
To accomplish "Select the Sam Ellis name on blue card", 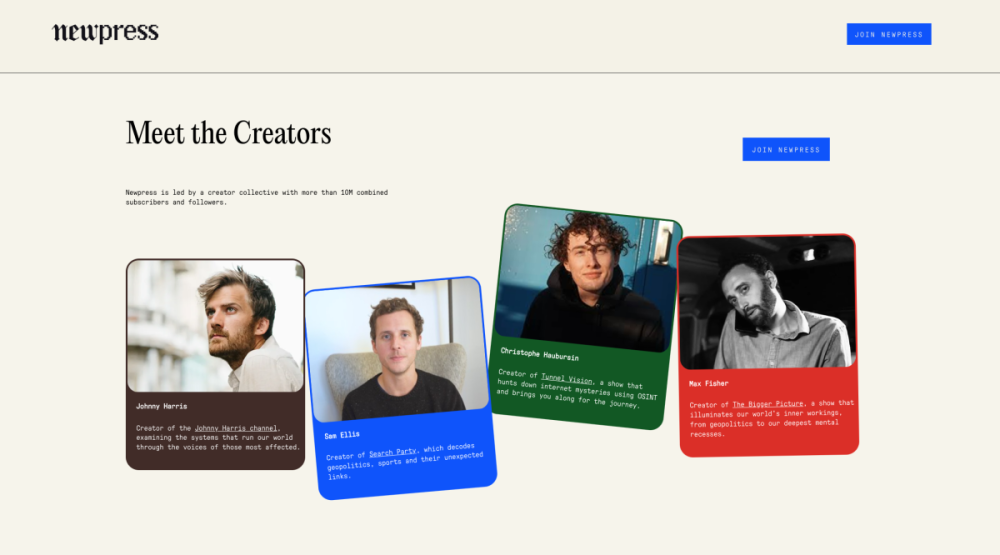I will click(343, 435).
